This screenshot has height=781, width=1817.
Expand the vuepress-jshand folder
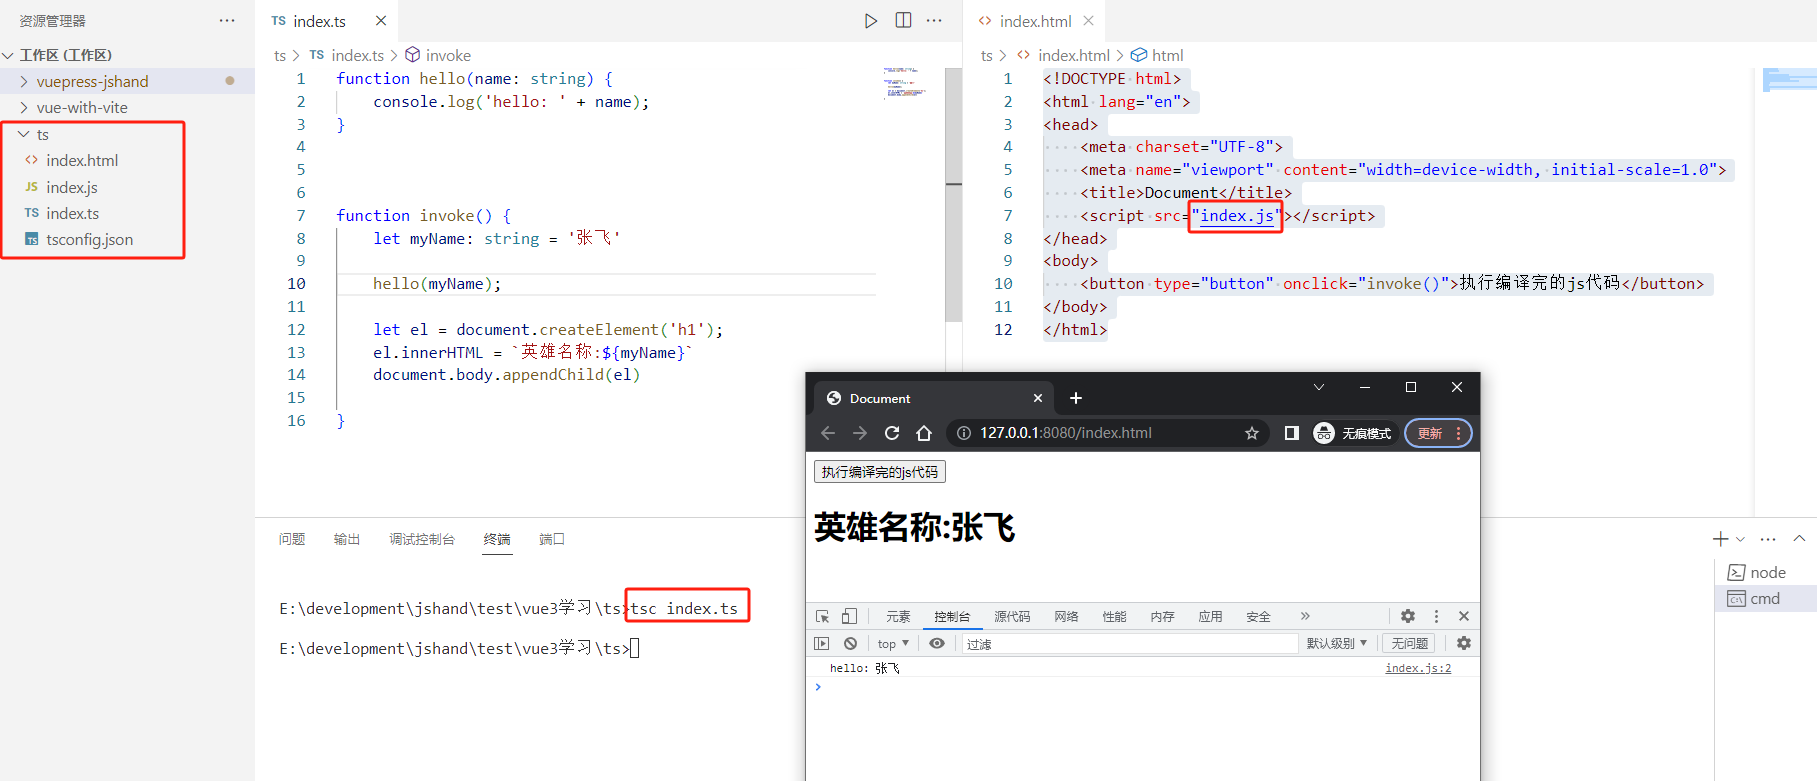tap(24, 81)
